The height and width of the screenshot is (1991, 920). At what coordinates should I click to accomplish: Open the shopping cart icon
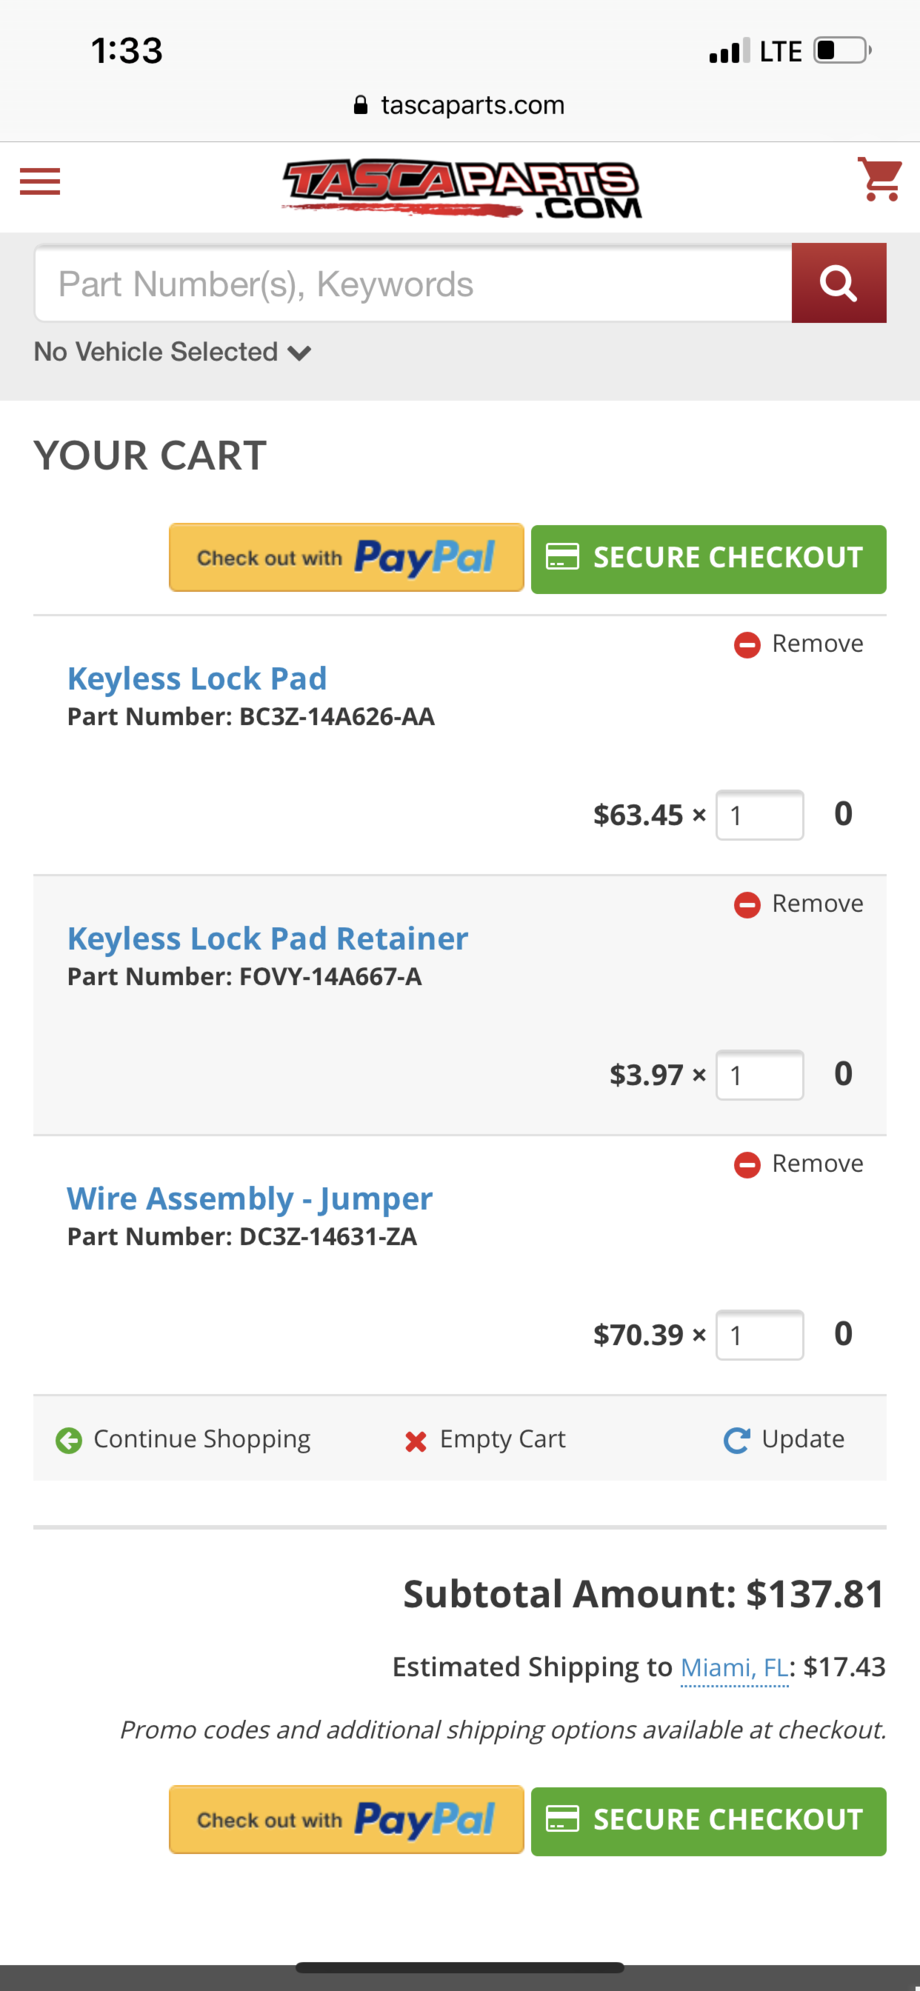click(878, 180)
